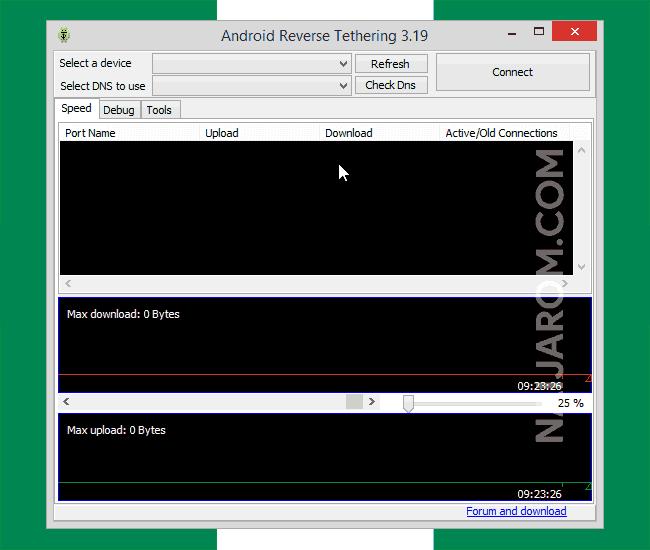The image size is (650, 550).
Task: Click the download graph time 09:23:26
Action: tap(539, 386)
